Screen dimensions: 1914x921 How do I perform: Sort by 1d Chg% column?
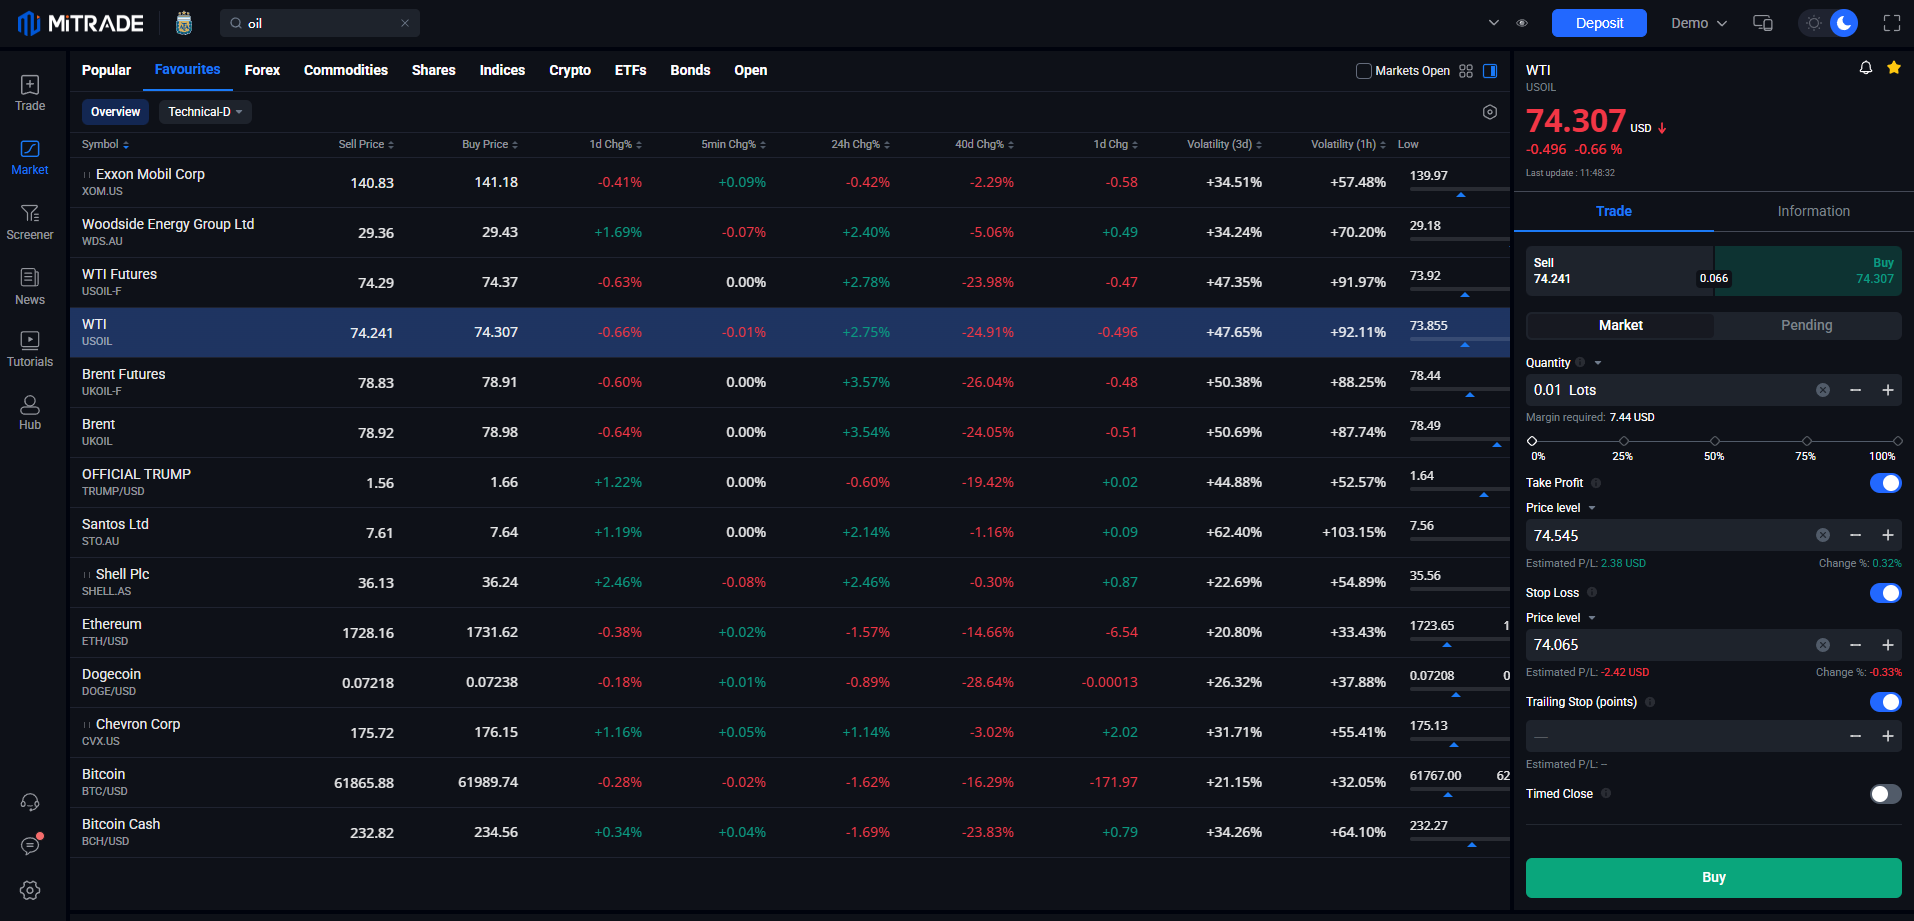(615, 145)
